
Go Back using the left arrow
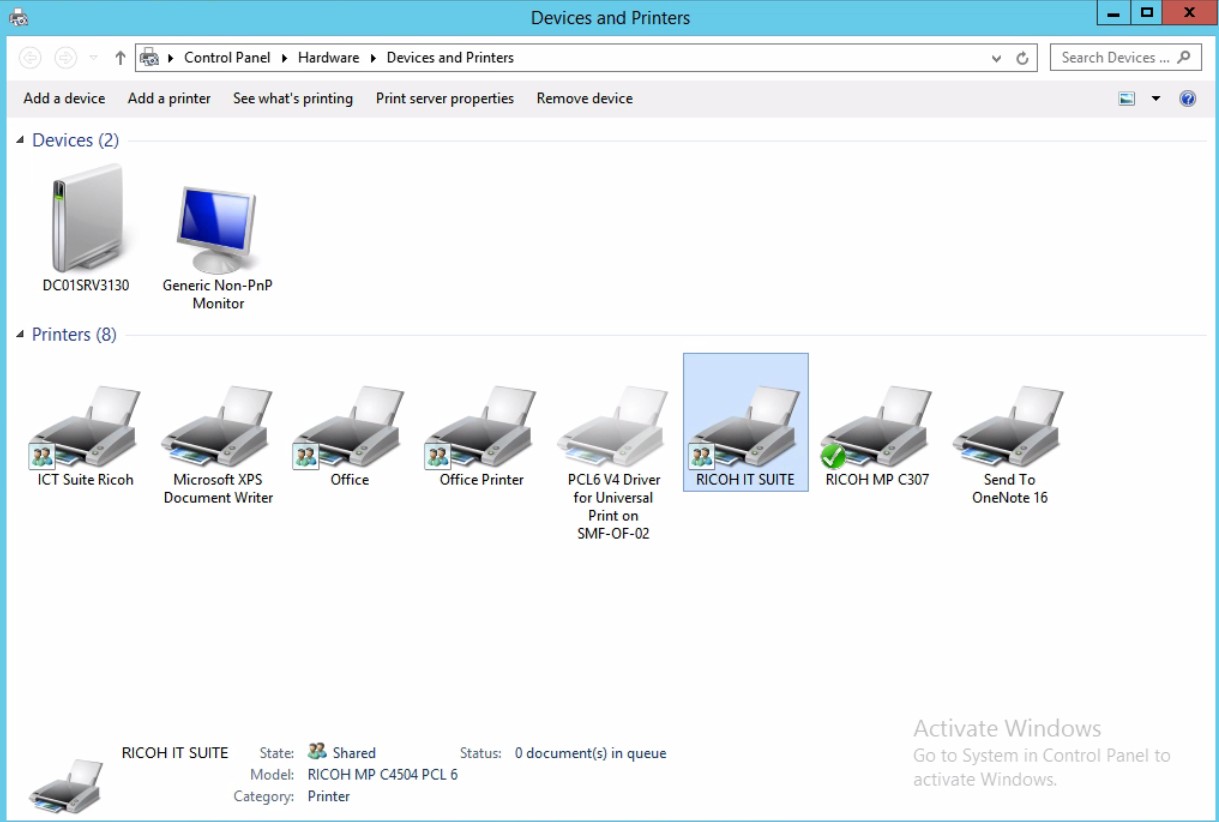pyautogui.click(x=30, y=58)
